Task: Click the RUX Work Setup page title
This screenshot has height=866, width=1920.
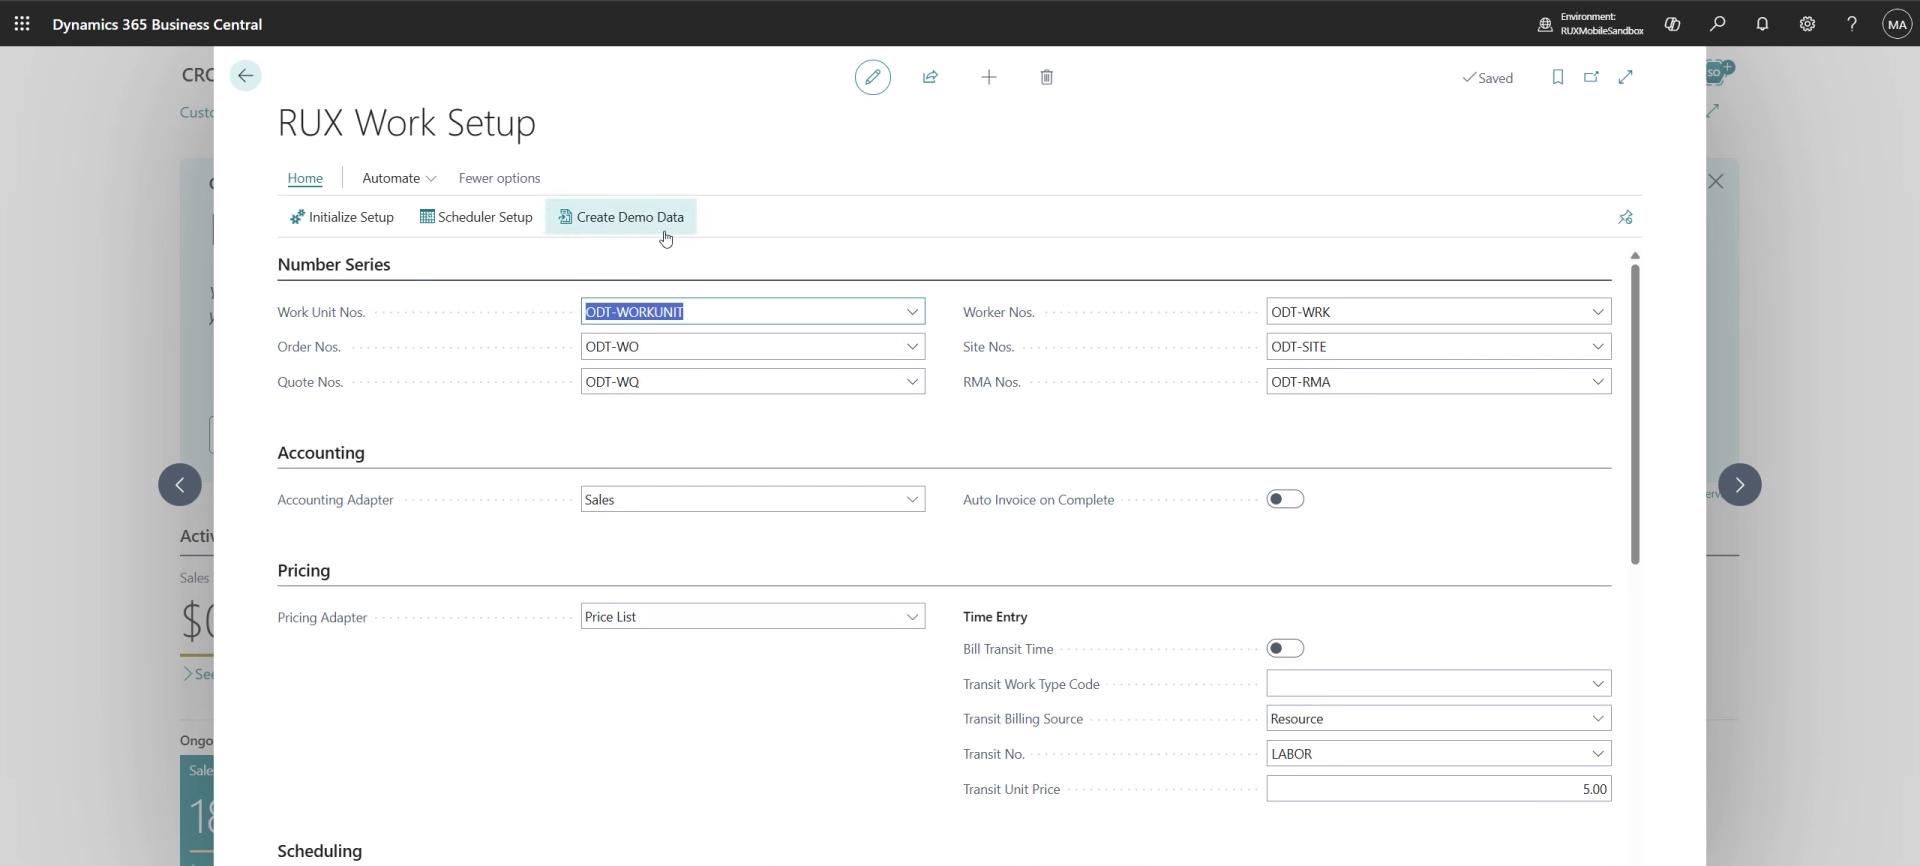Action: 406,123
